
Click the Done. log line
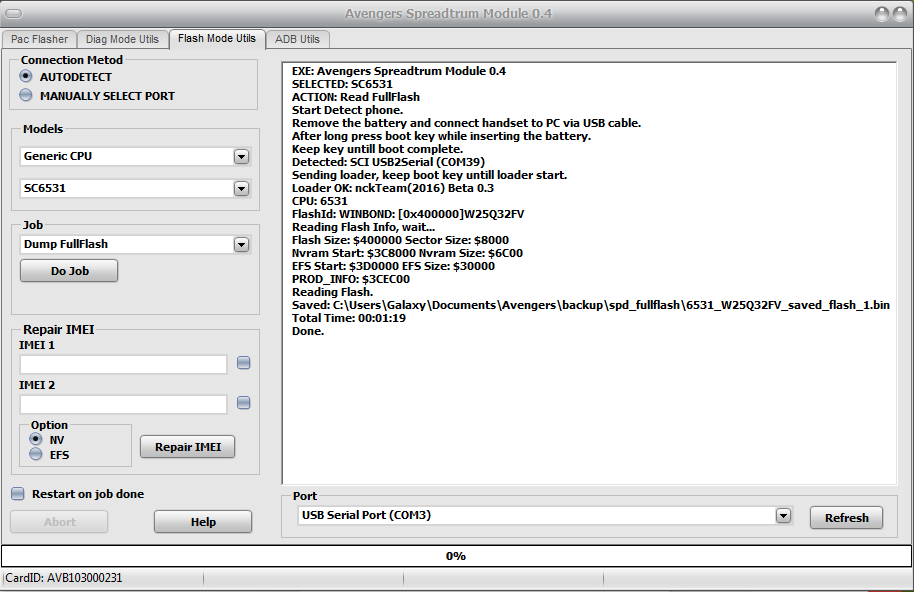click(x=308, y=331)
